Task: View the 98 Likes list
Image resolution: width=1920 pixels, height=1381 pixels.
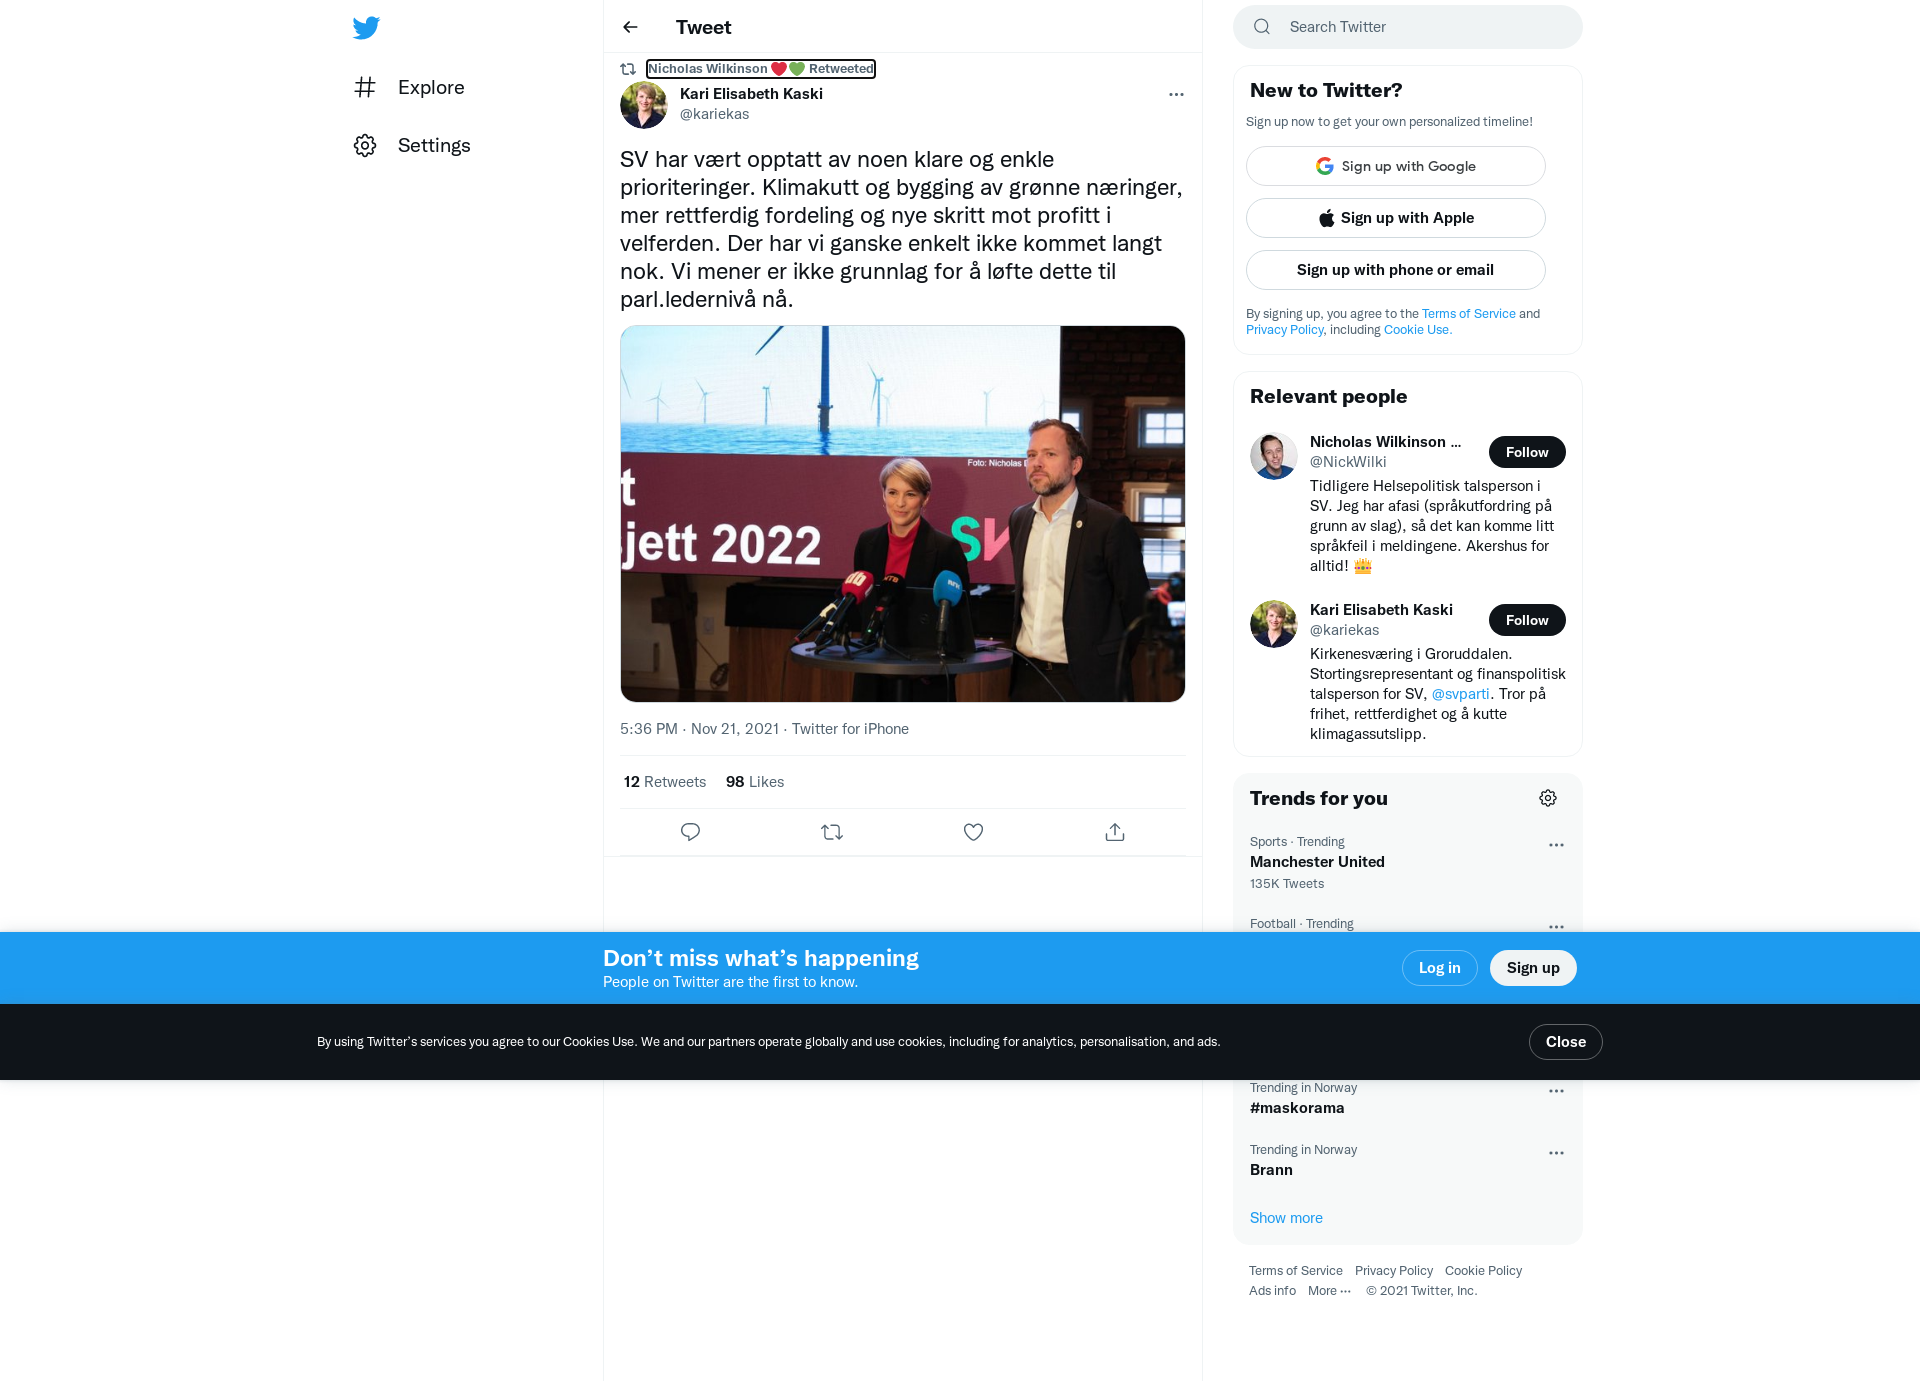Action: [x=755, y=782]
